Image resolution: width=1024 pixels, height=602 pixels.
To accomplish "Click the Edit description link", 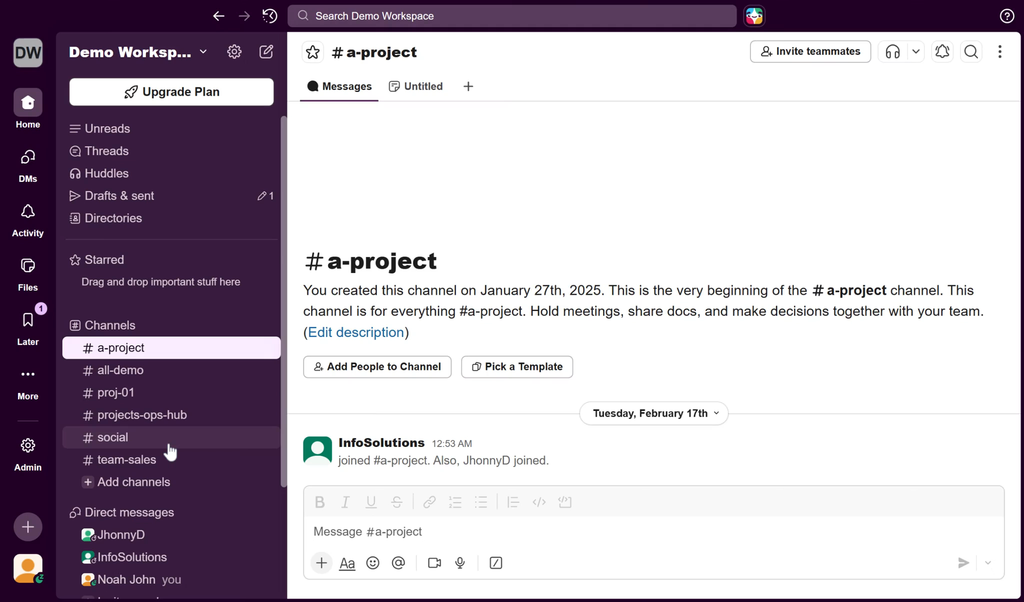I will point(356,332).
